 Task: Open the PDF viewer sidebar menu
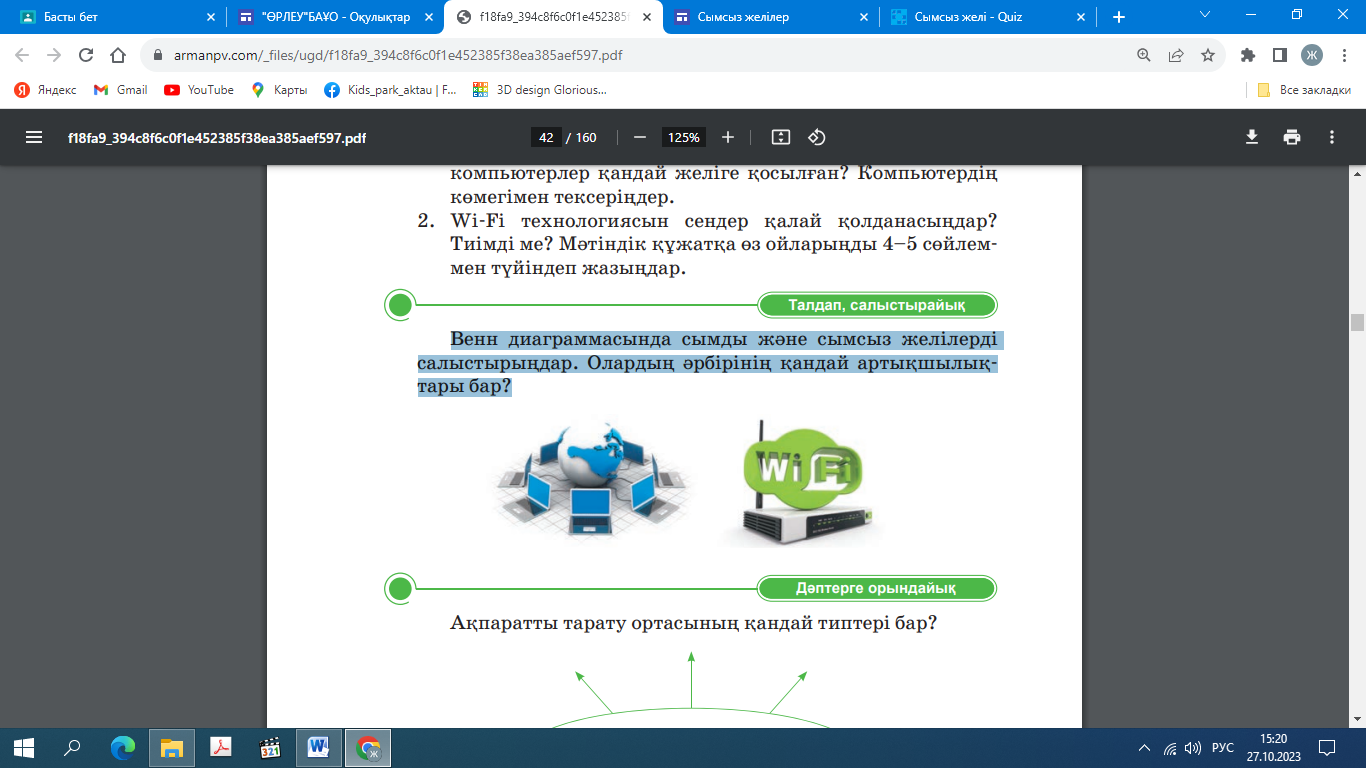point(34,137)
